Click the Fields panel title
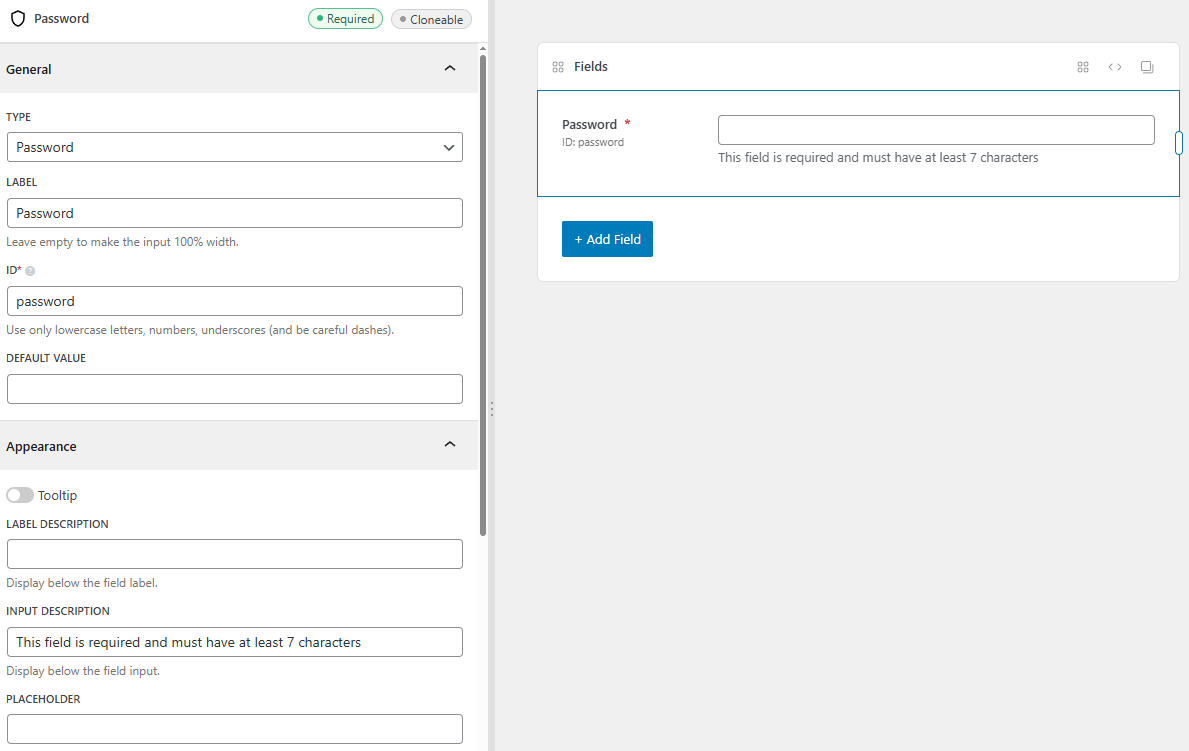Image resolution: width=1189 pixels, height=751 pixels. [592, 66]
